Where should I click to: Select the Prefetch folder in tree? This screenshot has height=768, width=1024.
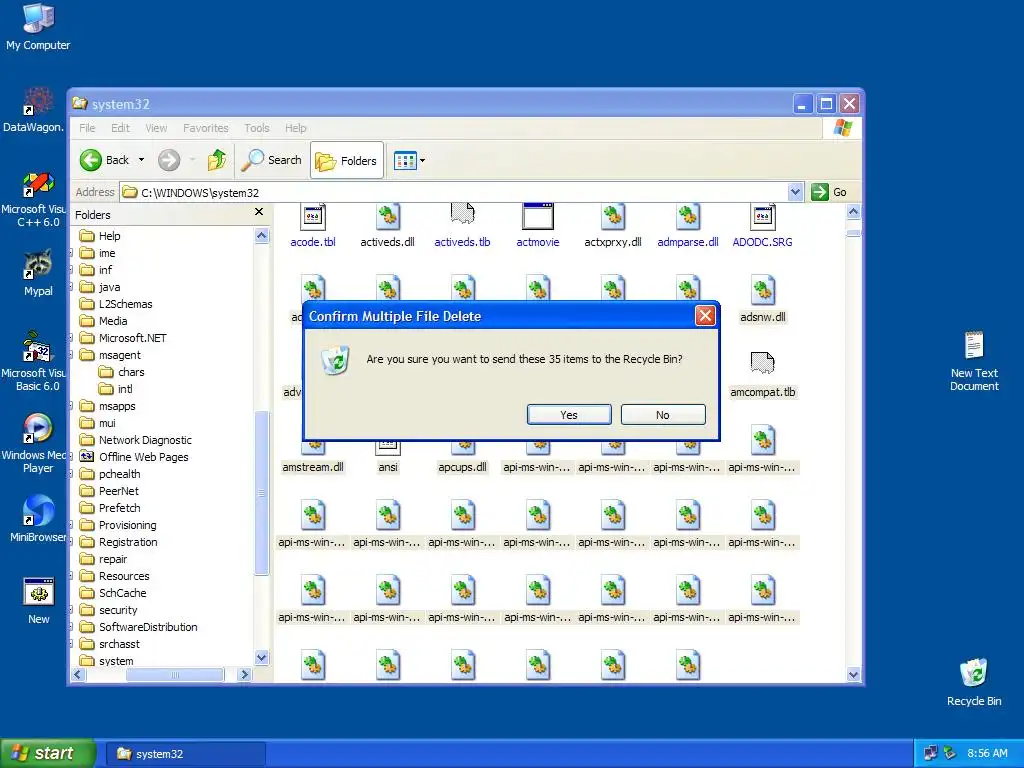point(110,507)
